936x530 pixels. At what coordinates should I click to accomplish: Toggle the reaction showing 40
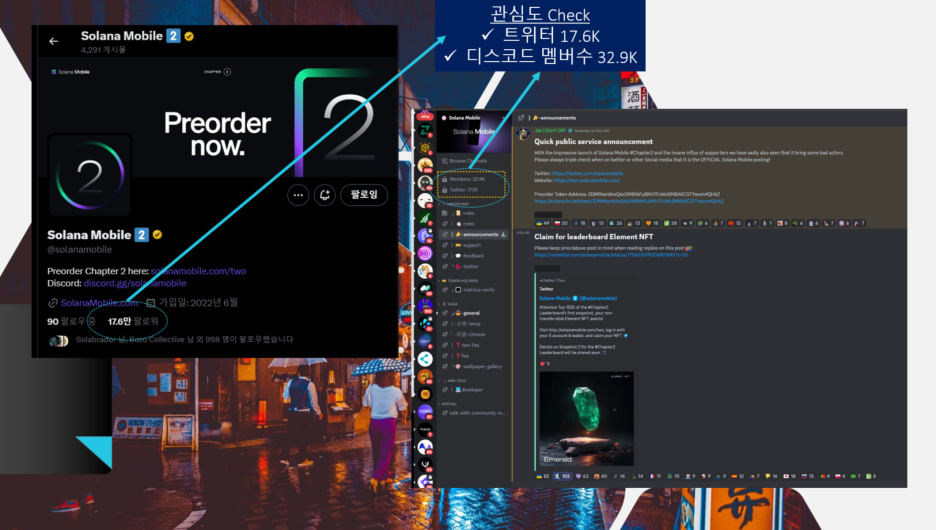tap(601, 476)
